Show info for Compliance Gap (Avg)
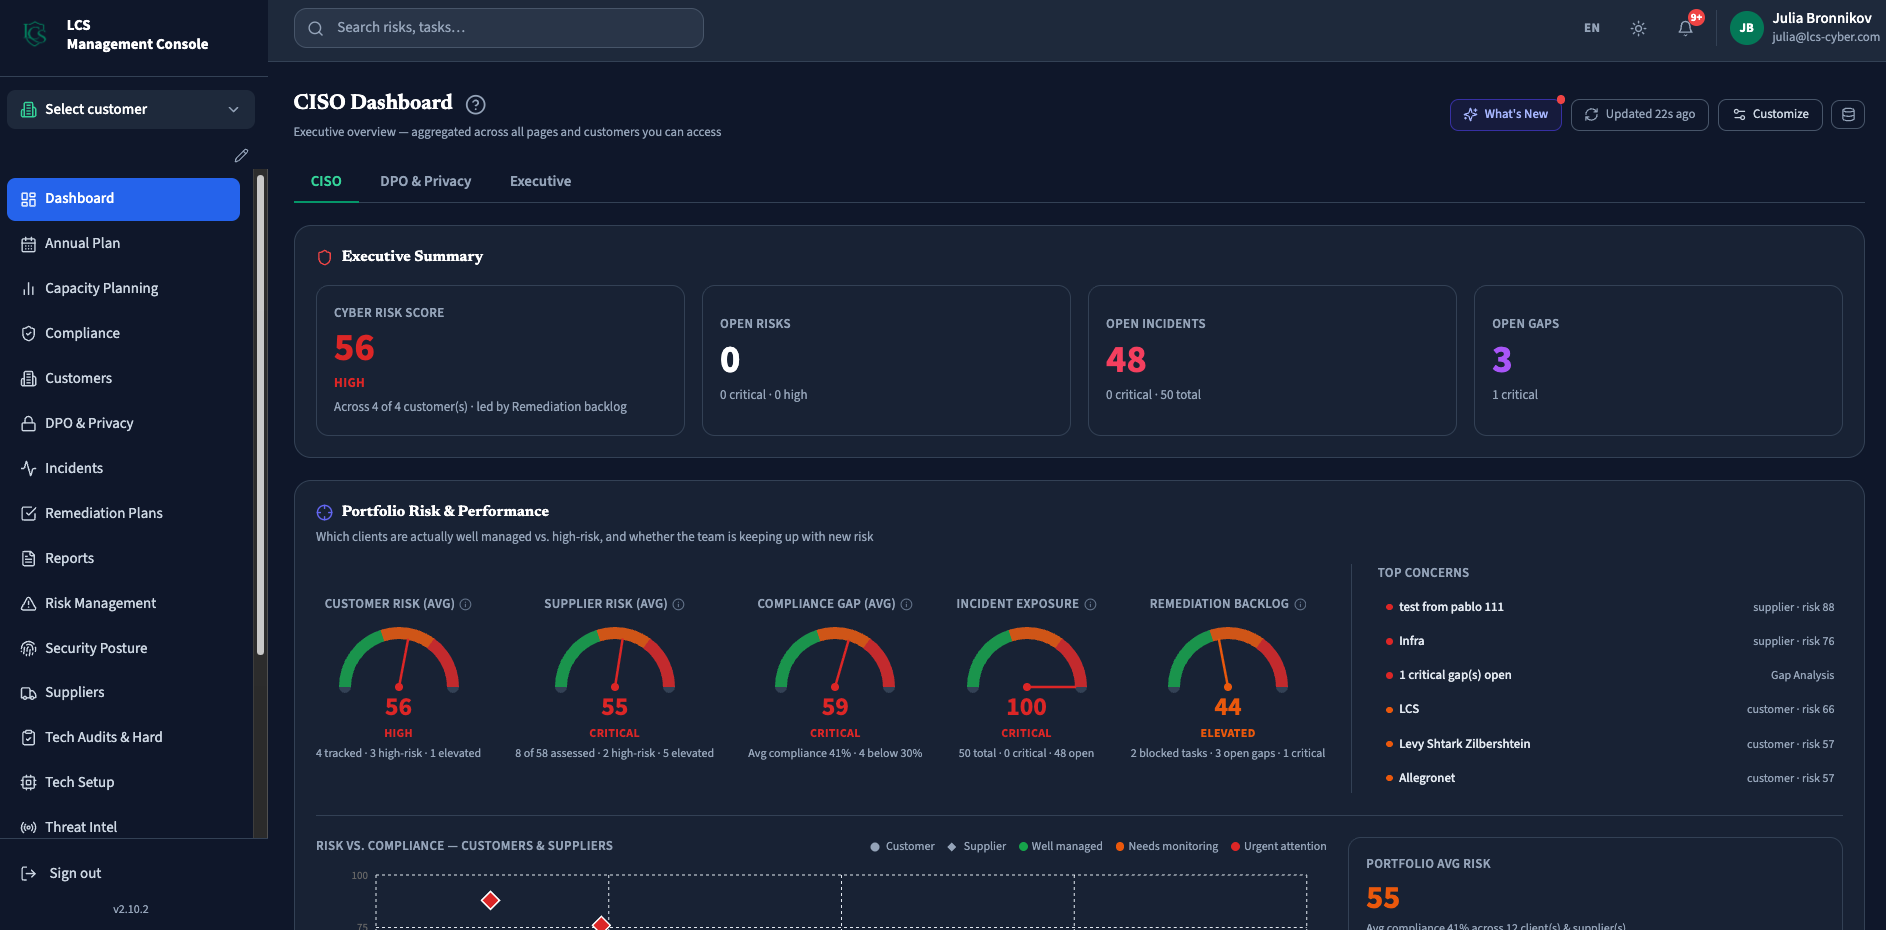 907,604
